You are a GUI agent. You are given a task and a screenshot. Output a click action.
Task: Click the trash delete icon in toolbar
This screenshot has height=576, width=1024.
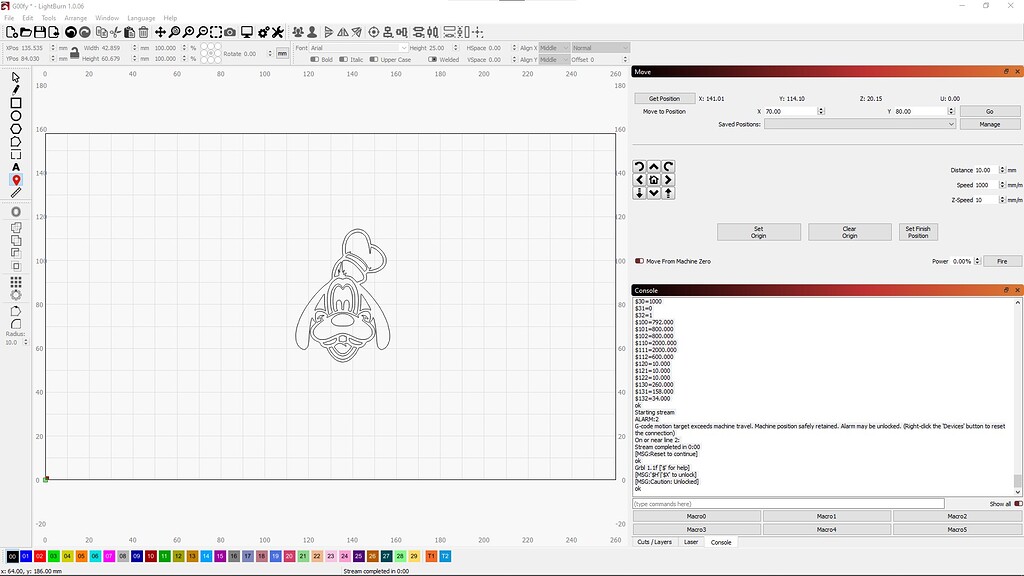143,33
